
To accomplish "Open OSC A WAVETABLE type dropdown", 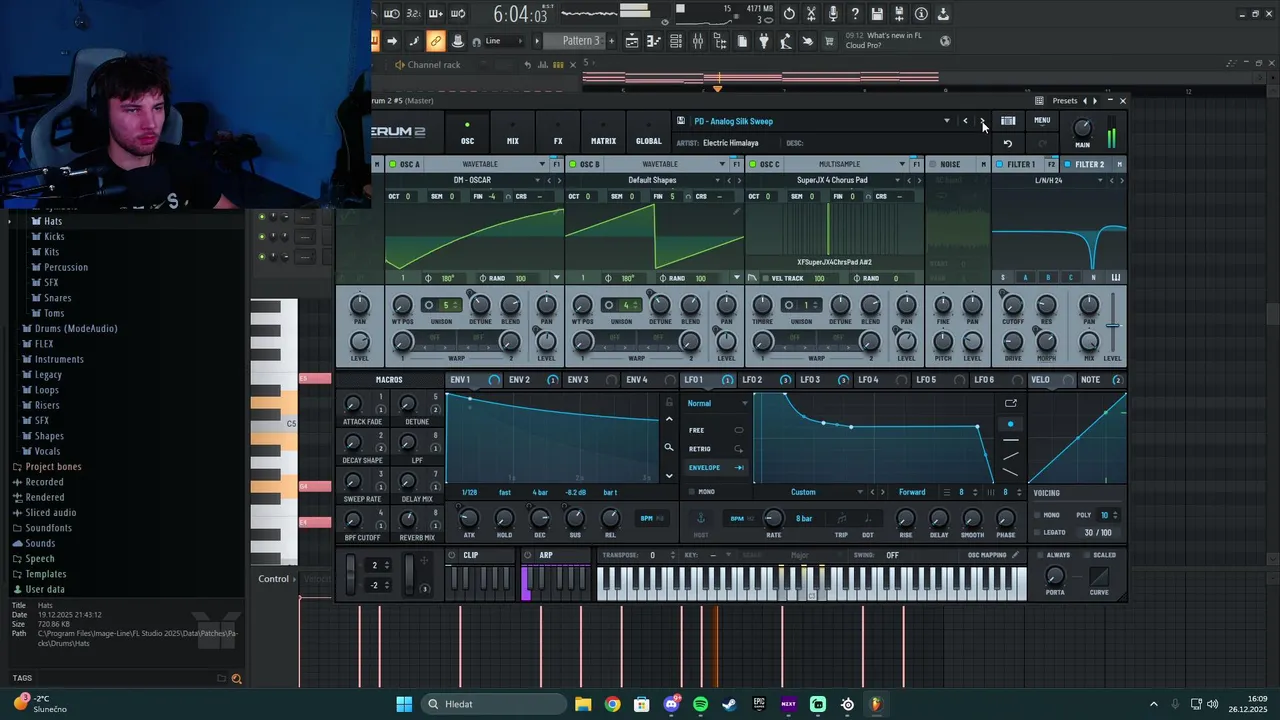I will (x=543, y=164).
